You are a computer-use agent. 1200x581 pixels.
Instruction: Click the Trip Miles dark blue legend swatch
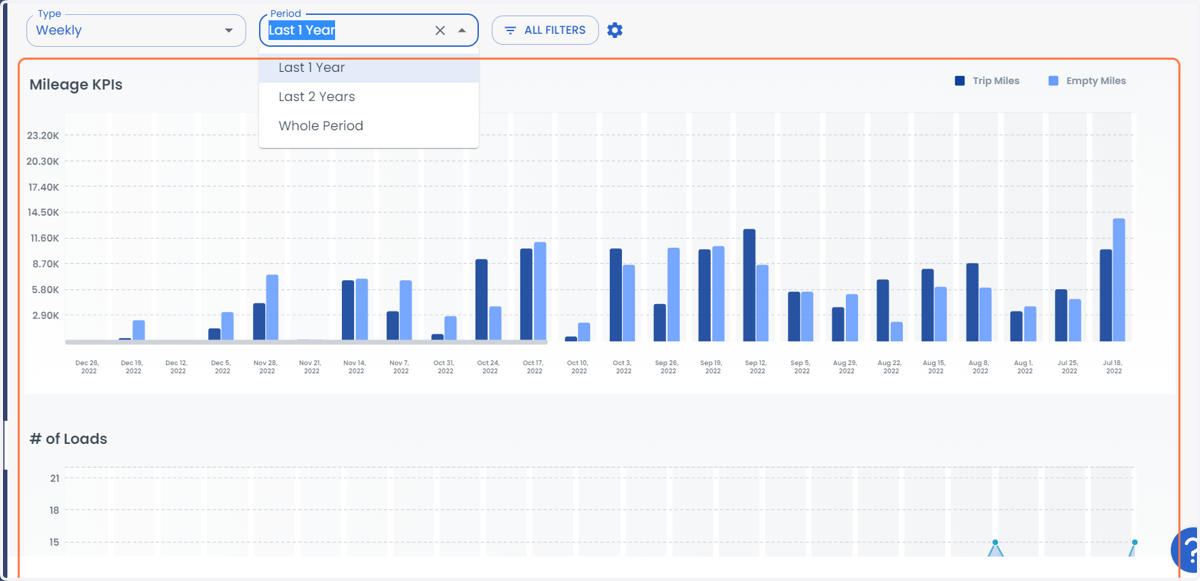click(960, 81)
